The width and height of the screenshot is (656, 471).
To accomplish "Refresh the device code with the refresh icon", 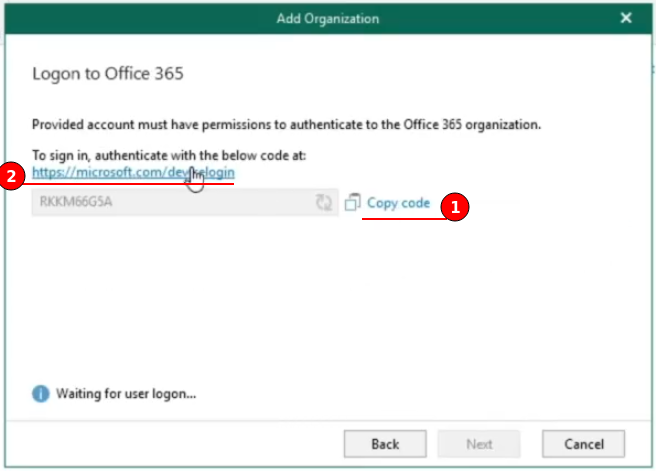I will pos(323,202).
